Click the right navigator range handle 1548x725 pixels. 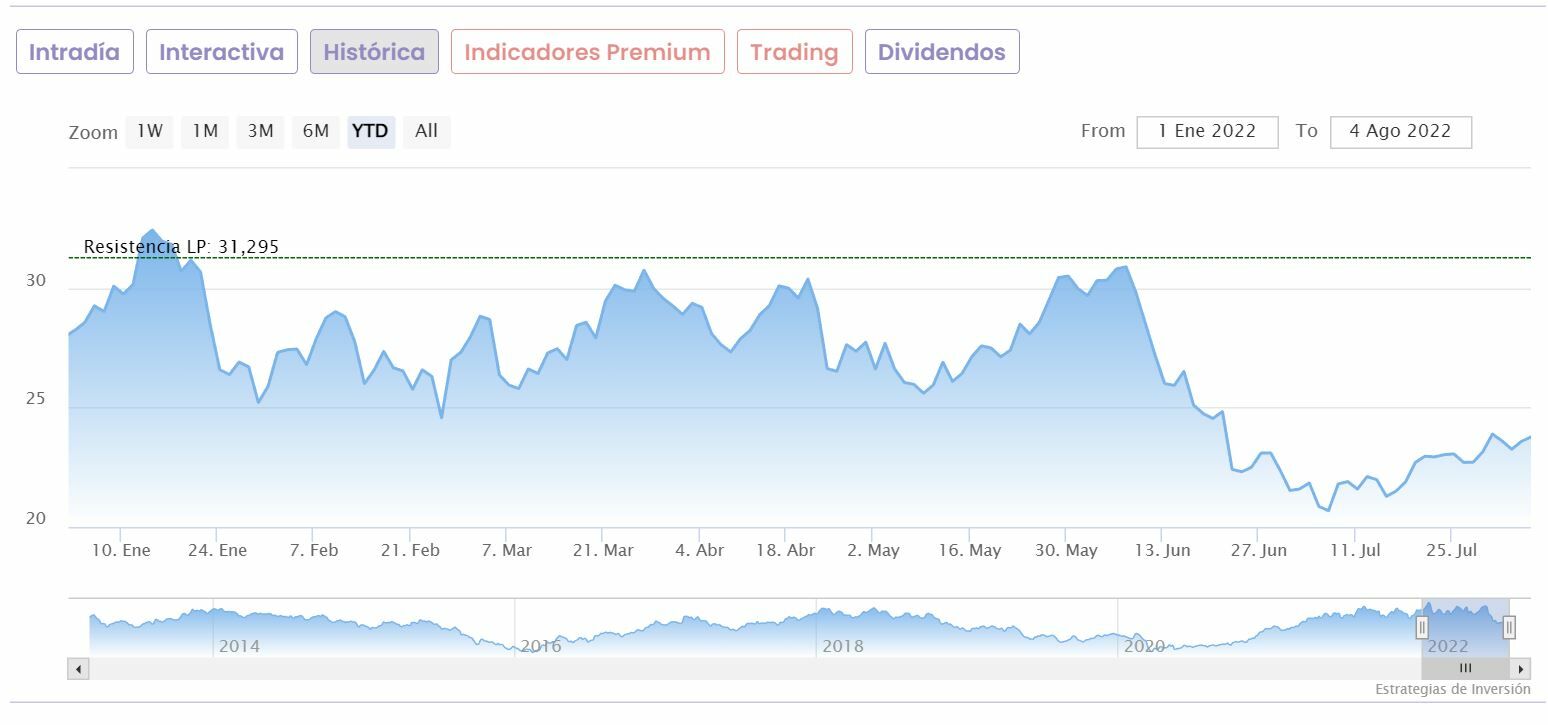[x=1509, y=628]
